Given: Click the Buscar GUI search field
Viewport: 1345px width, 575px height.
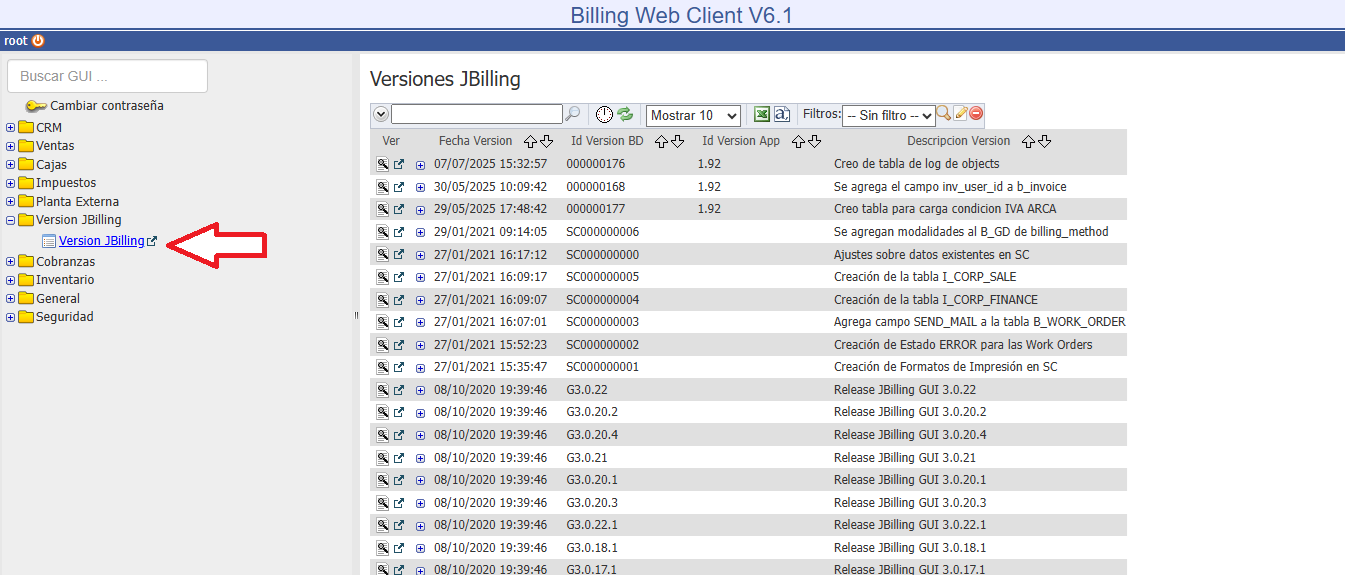Looking at the screenshot, I should coord(107,76).
